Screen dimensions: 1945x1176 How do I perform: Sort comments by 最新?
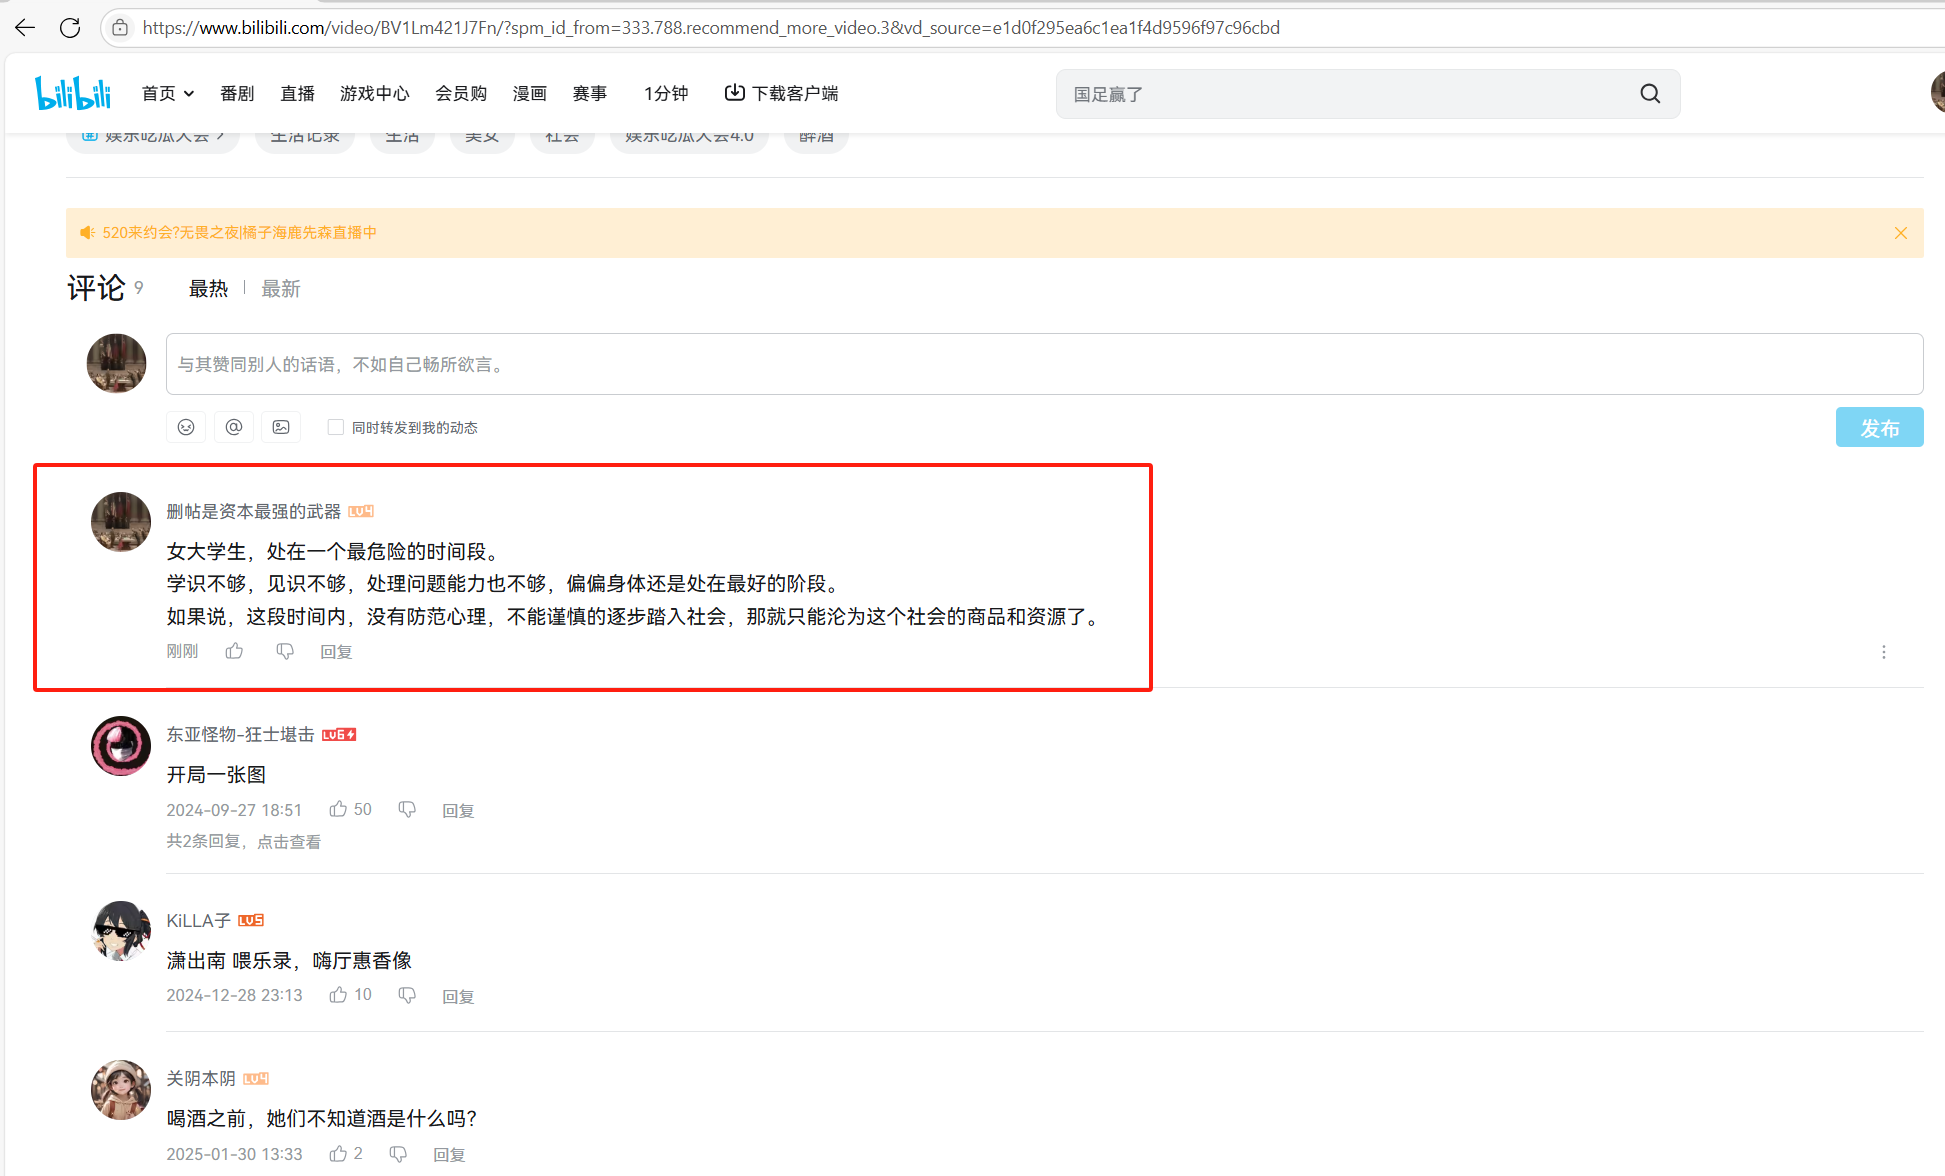pyautogui.click(x=280, y=289)
